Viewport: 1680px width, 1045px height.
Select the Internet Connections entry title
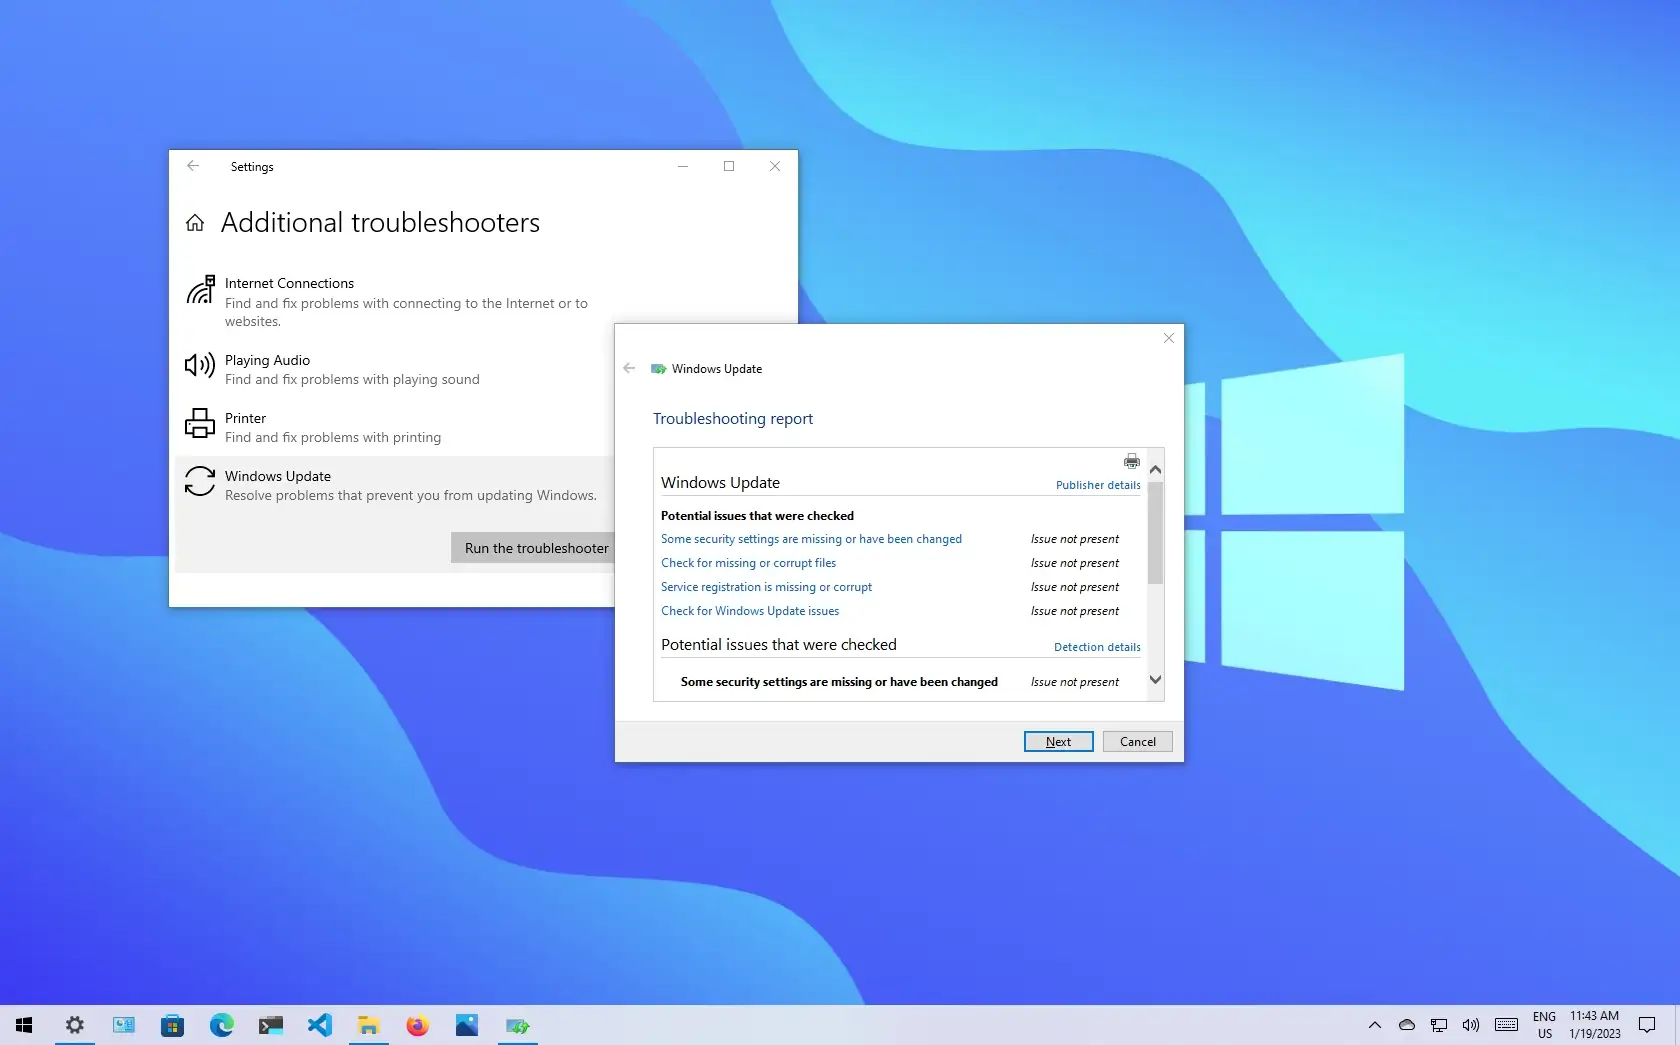pyautogui.click(x=289, y=283)
